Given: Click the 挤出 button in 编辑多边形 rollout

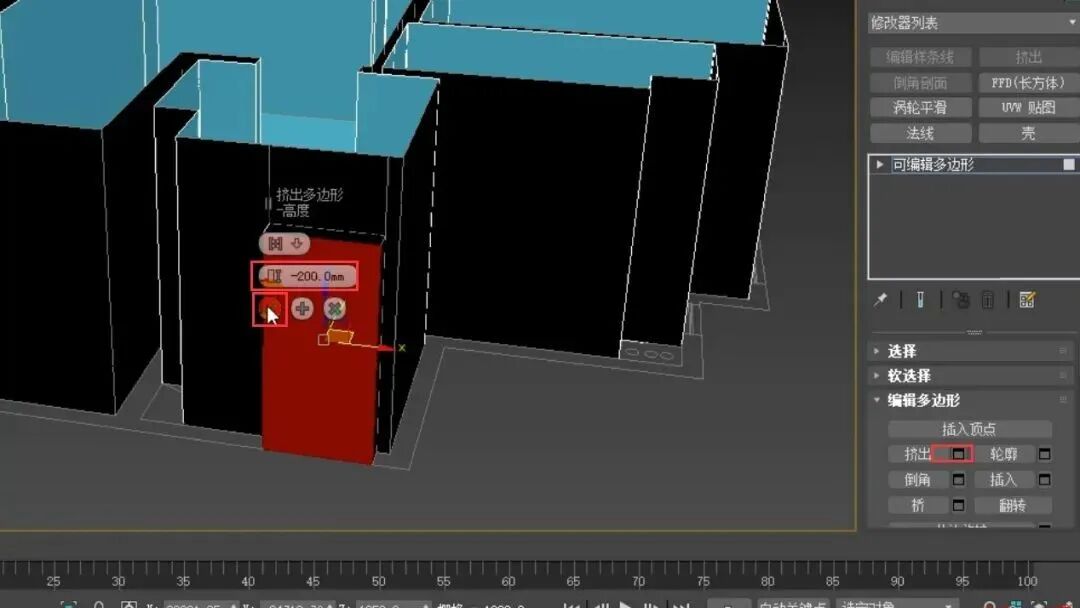Looking at the screenshot, I should 918,454.
